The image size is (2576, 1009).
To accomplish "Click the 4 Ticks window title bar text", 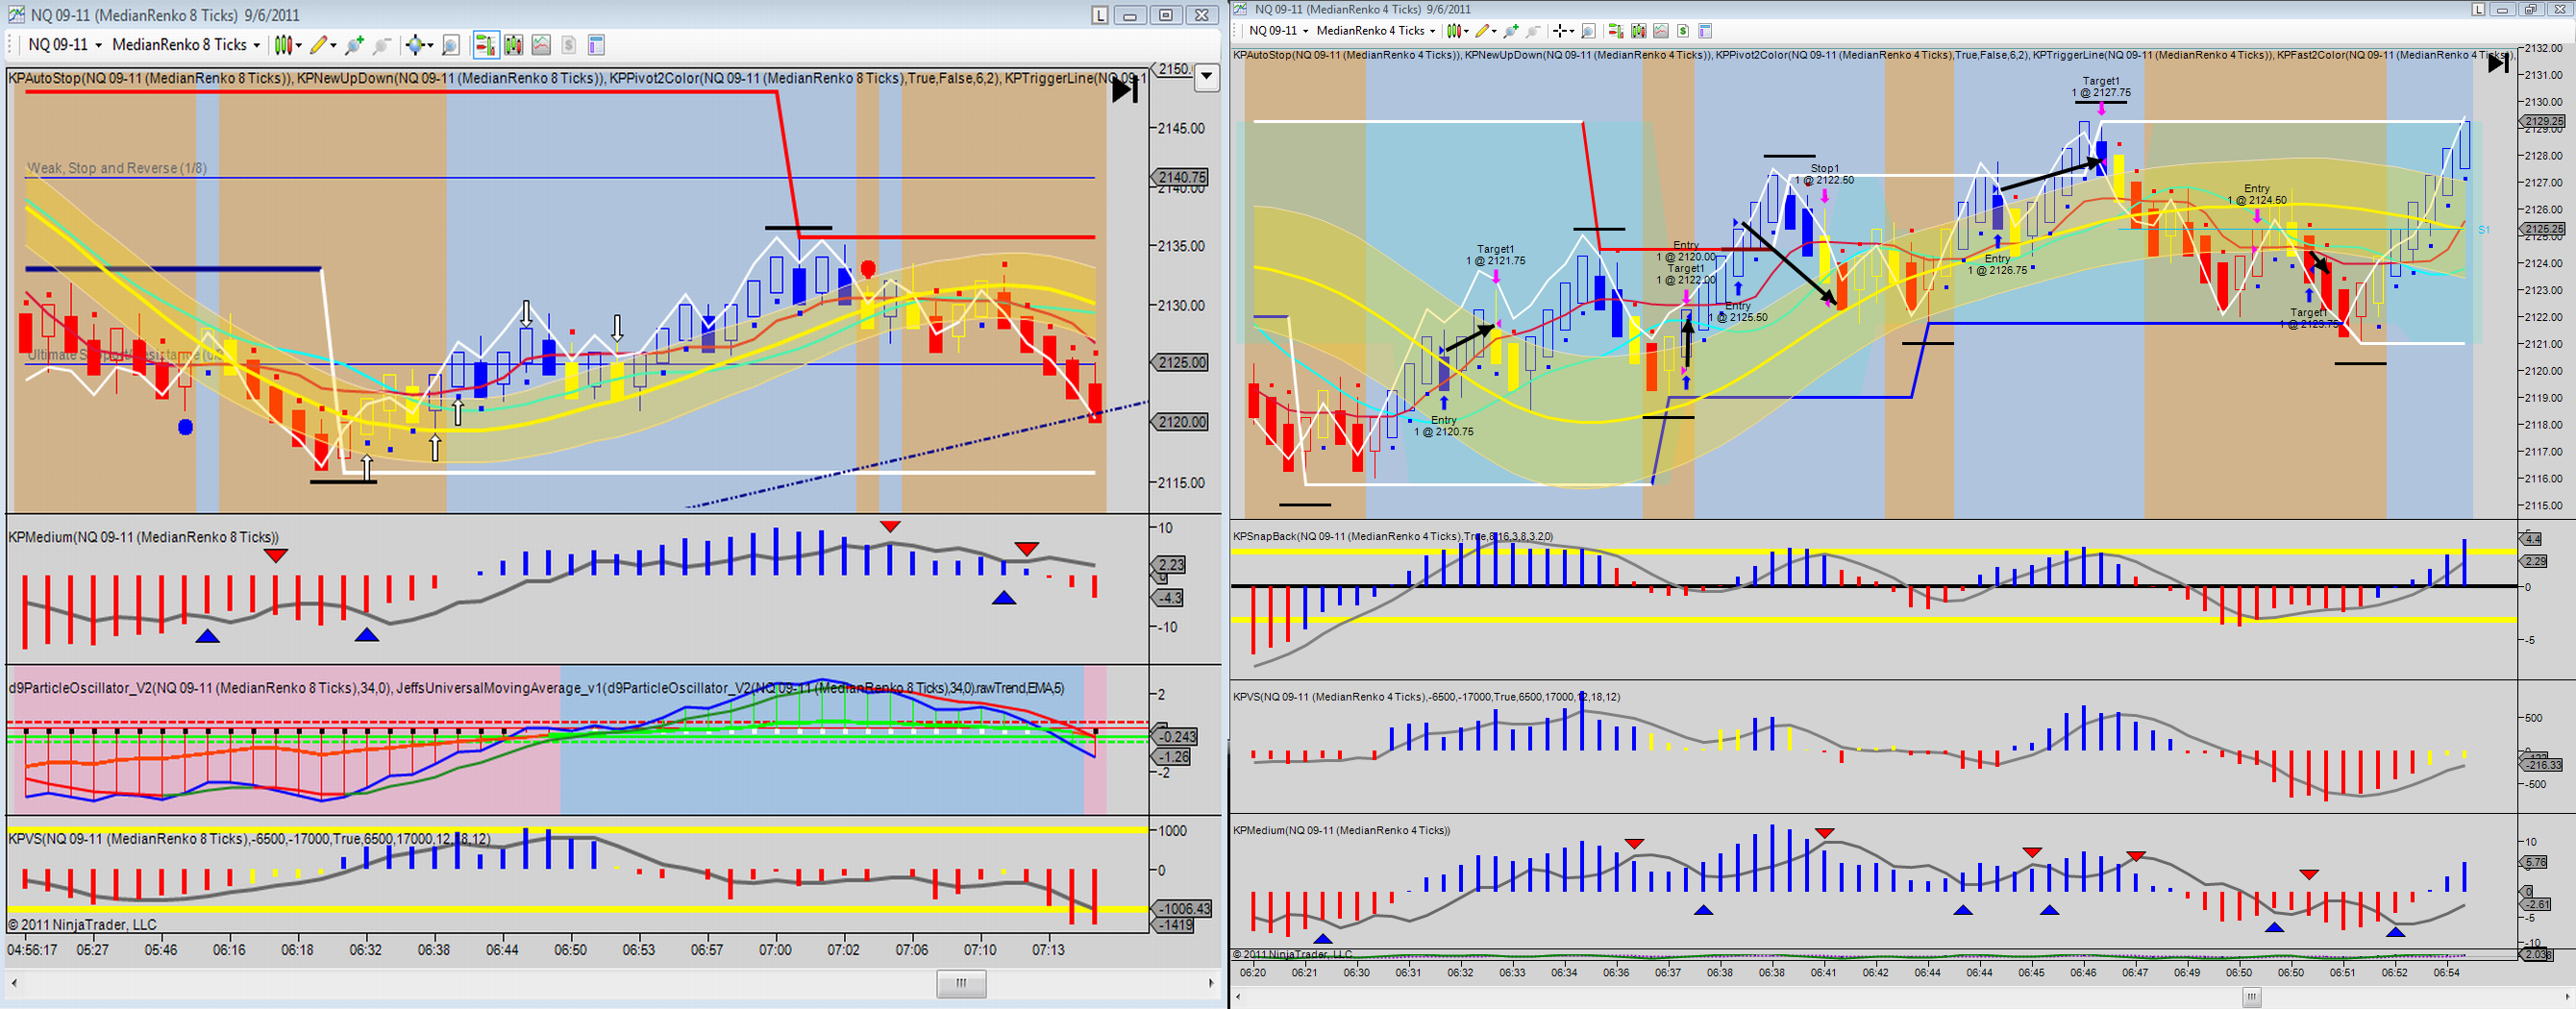I will 1363,9.
